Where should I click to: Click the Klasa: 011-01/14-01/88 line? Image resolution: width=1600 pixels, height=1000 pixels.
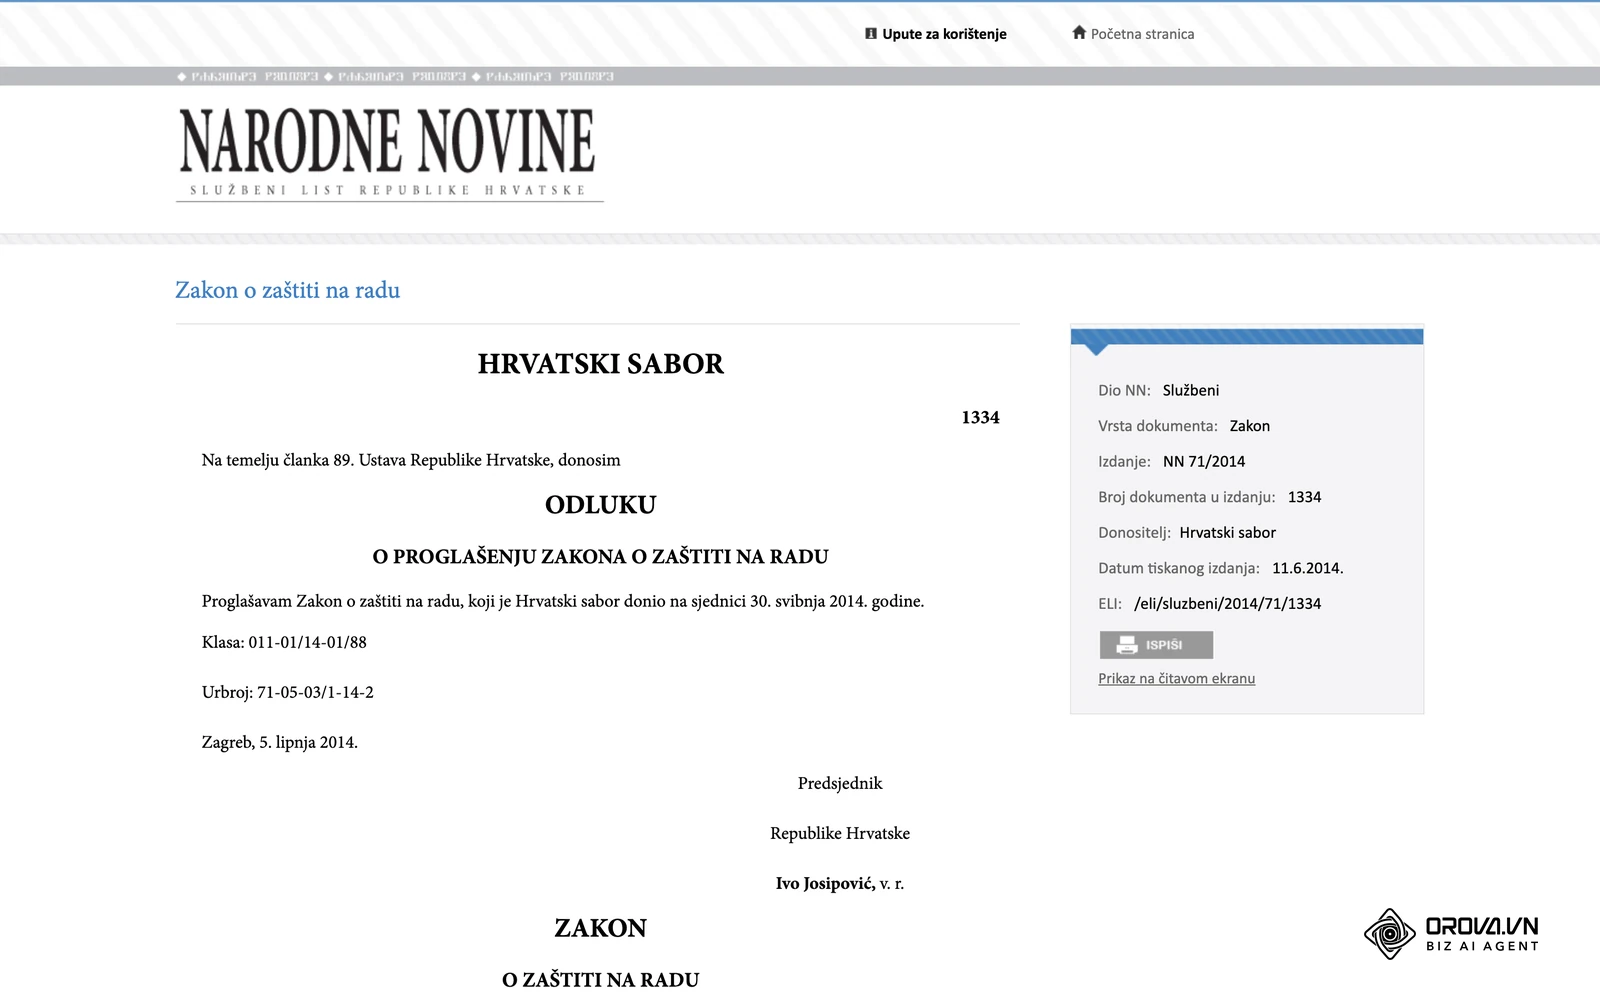[284, 642]
